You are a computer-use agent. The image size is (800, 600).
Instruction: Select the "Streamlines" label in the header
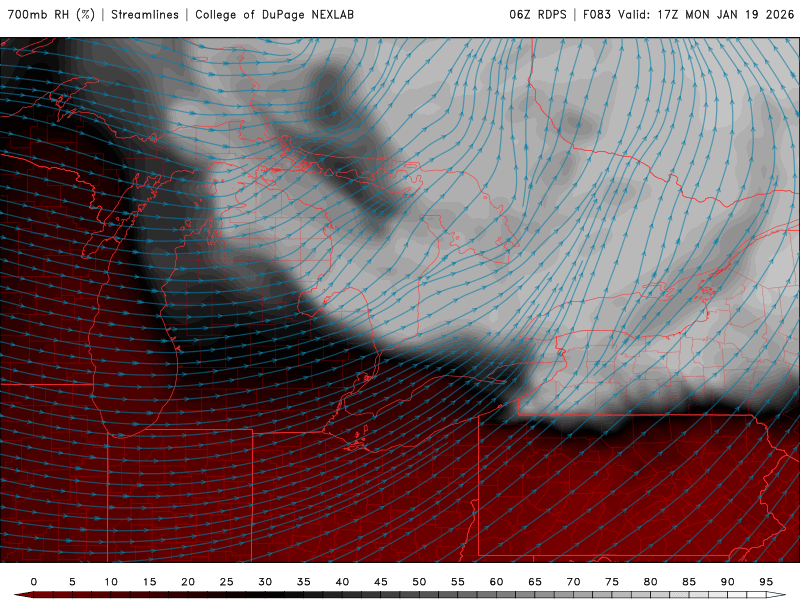click(145, 14)
